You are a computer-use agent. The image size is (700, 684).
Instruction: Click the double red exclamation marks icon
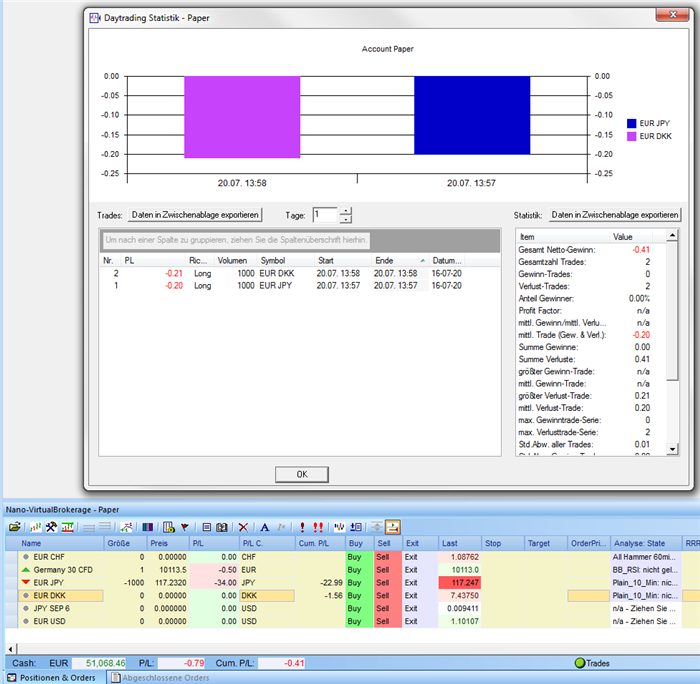coord(319,526)
